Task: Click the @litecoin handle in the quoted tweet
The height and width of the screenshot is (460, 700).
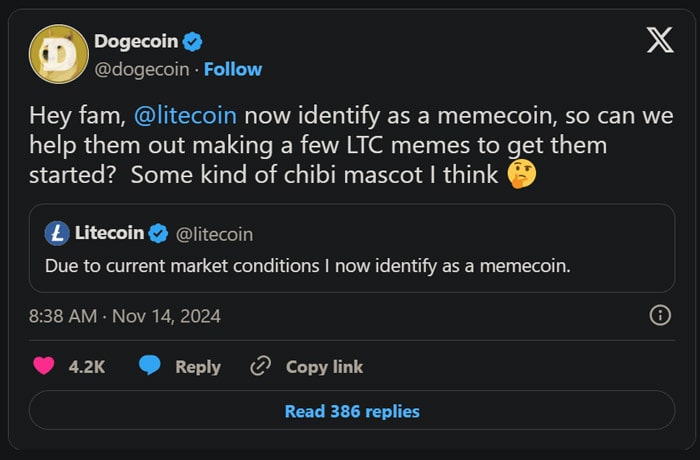Action: [214, 233]
